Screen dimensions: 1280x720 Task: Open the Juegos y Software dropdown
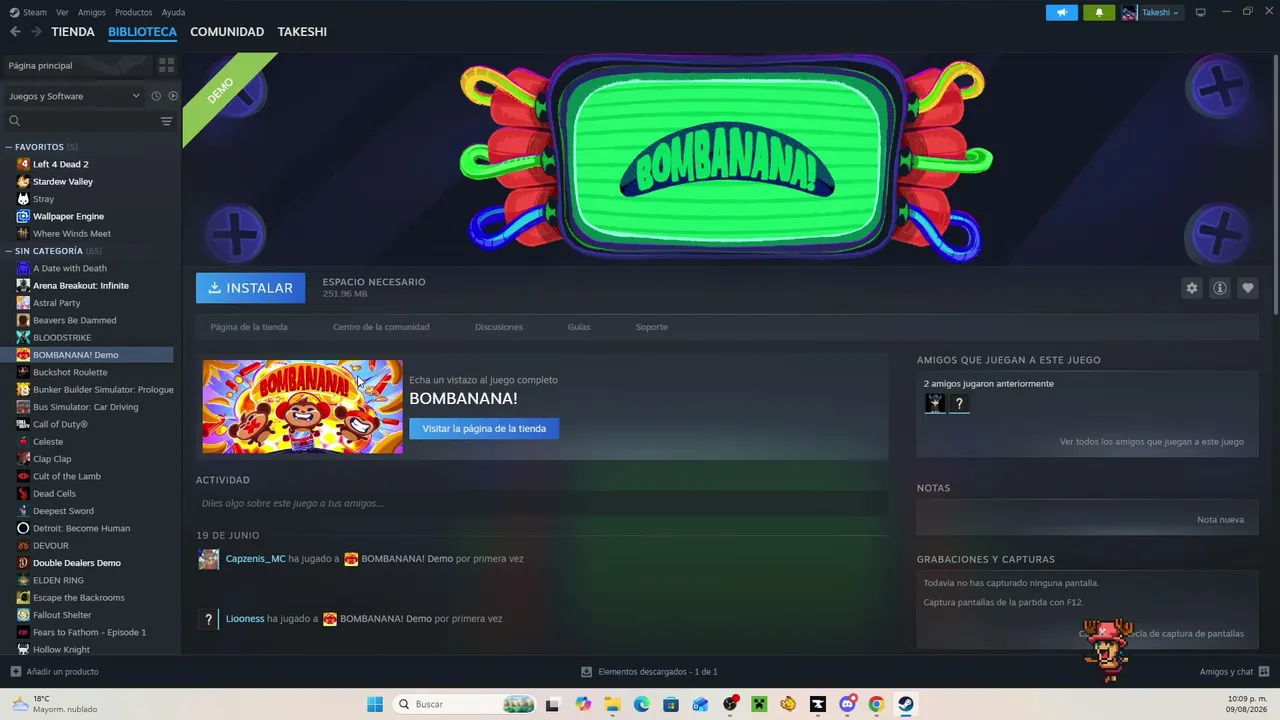pos(75,96)
